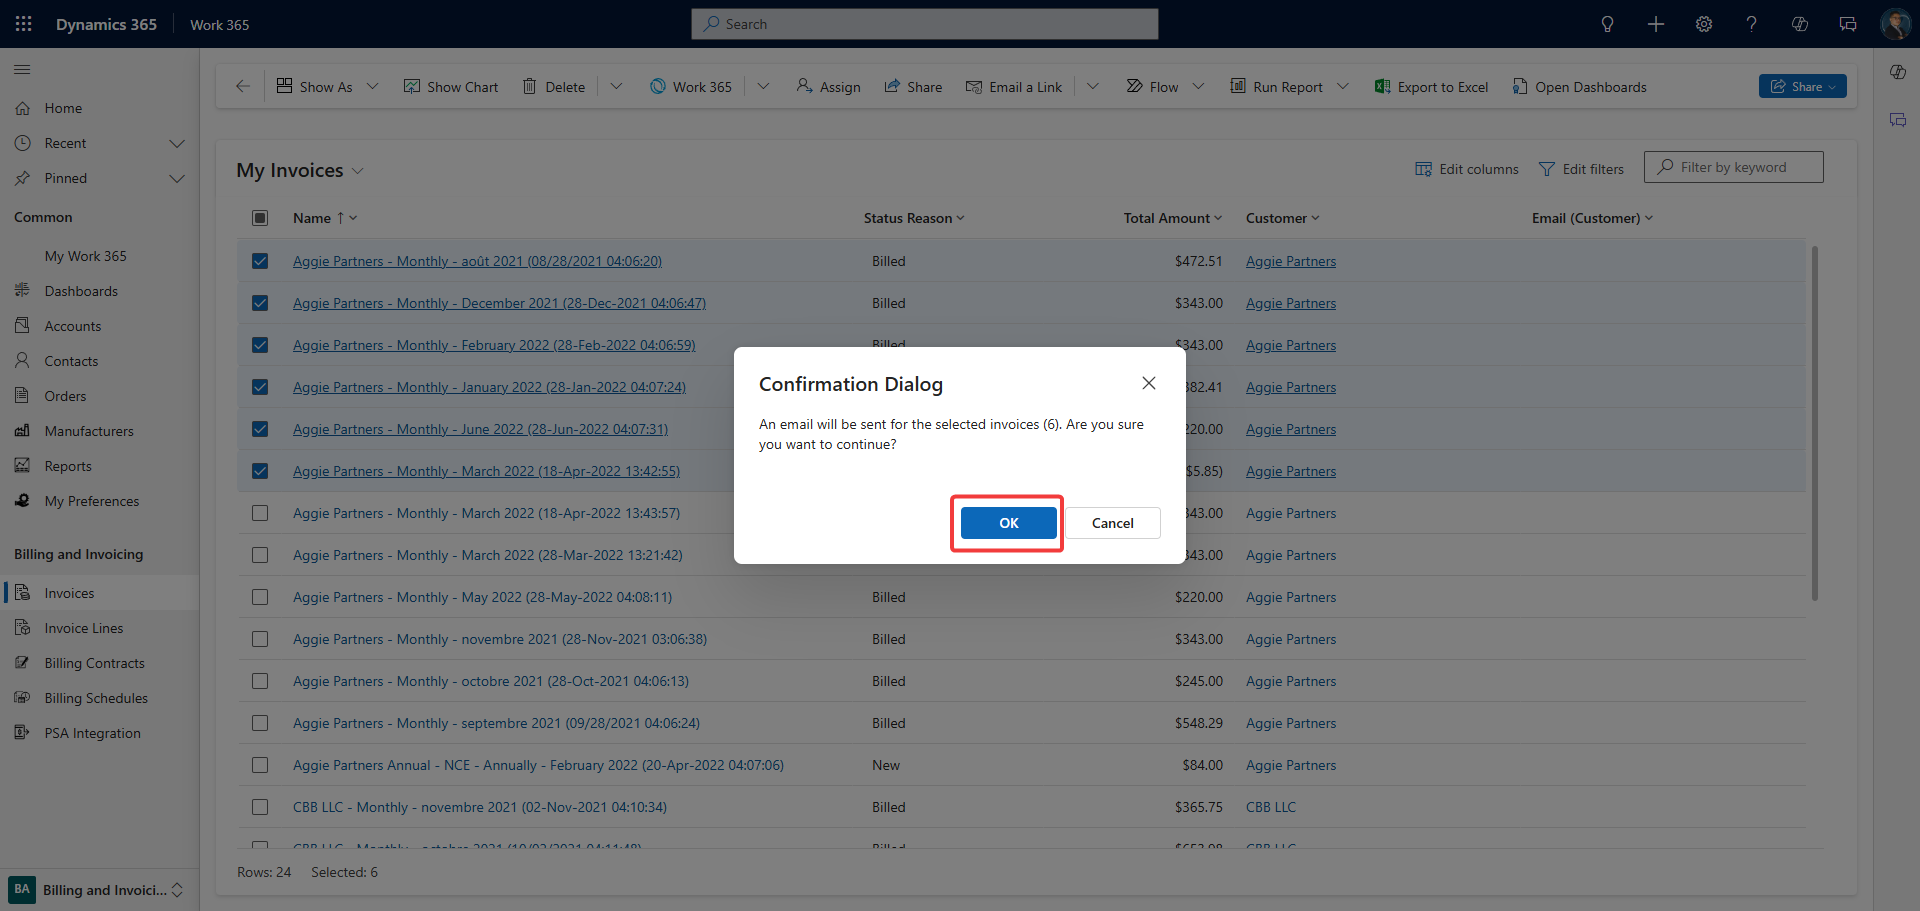This screenshot has width=1920, height=911.
Task: Click the lightbulb assistant icon
Action: point(1607,24)
